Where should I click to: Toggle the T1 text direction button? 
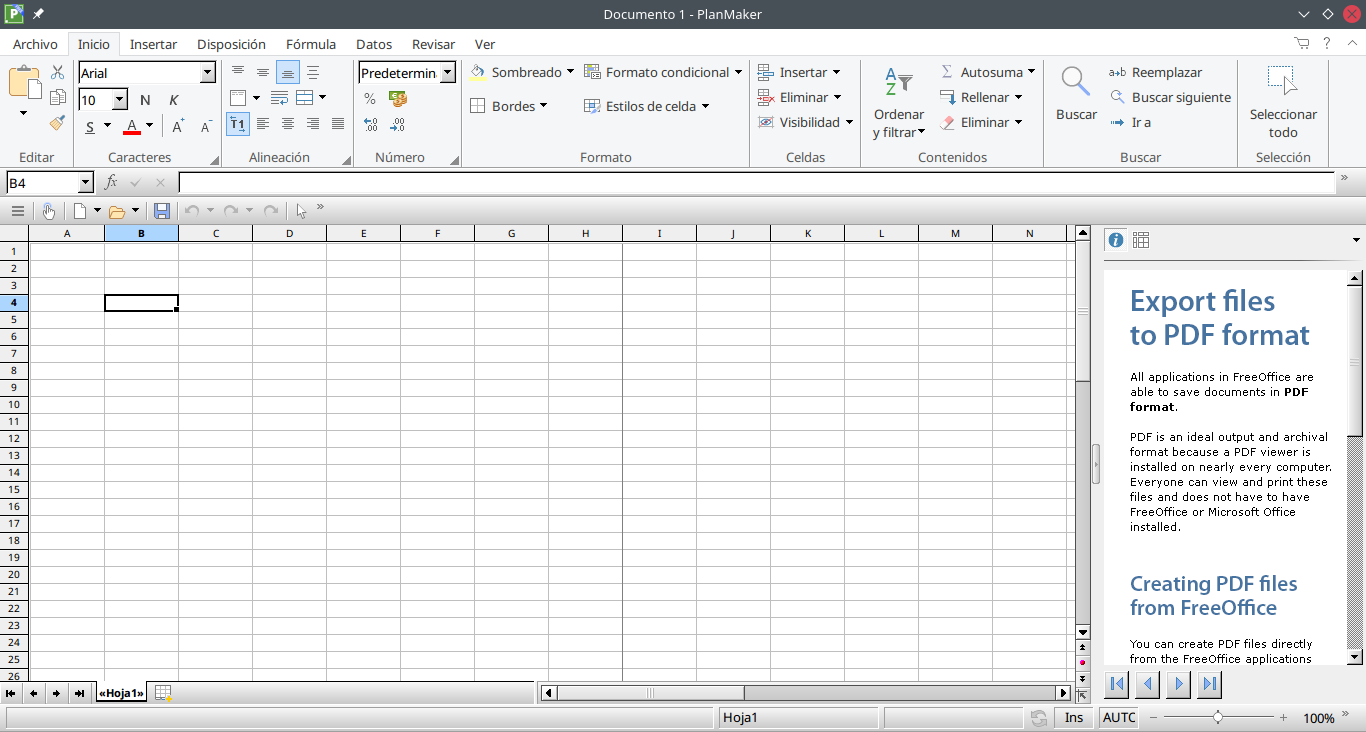[238, 124]
